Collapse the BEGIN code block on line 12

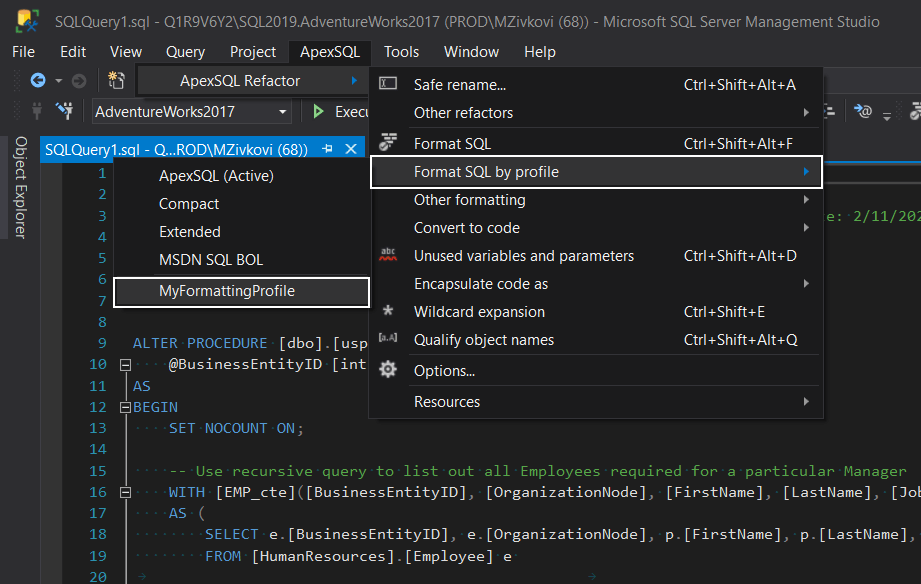[127, 406]
